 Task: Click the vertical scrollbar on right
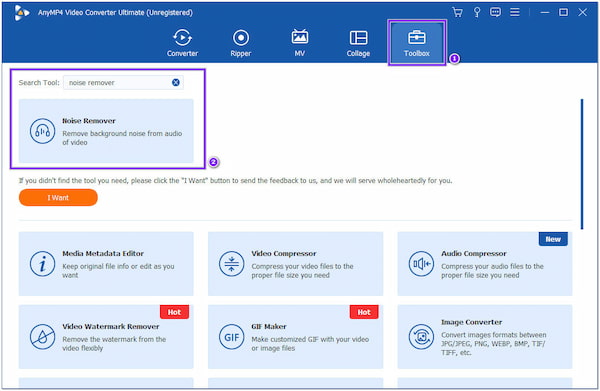point(582,164)
